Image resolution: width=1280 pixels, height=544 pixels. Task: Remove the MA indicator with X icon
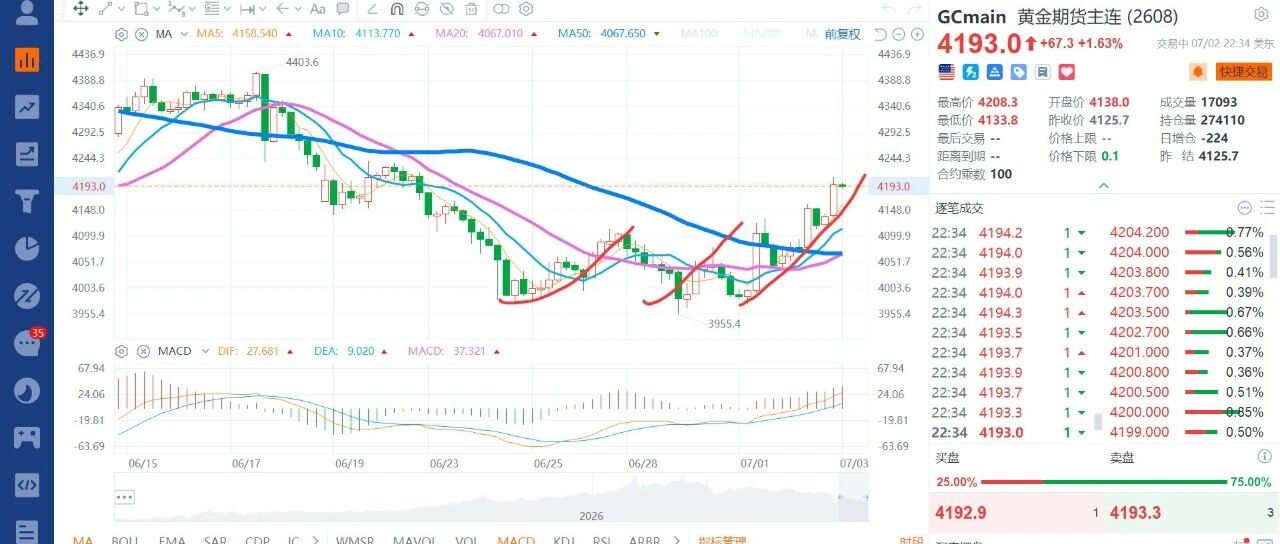click(141, 34)
